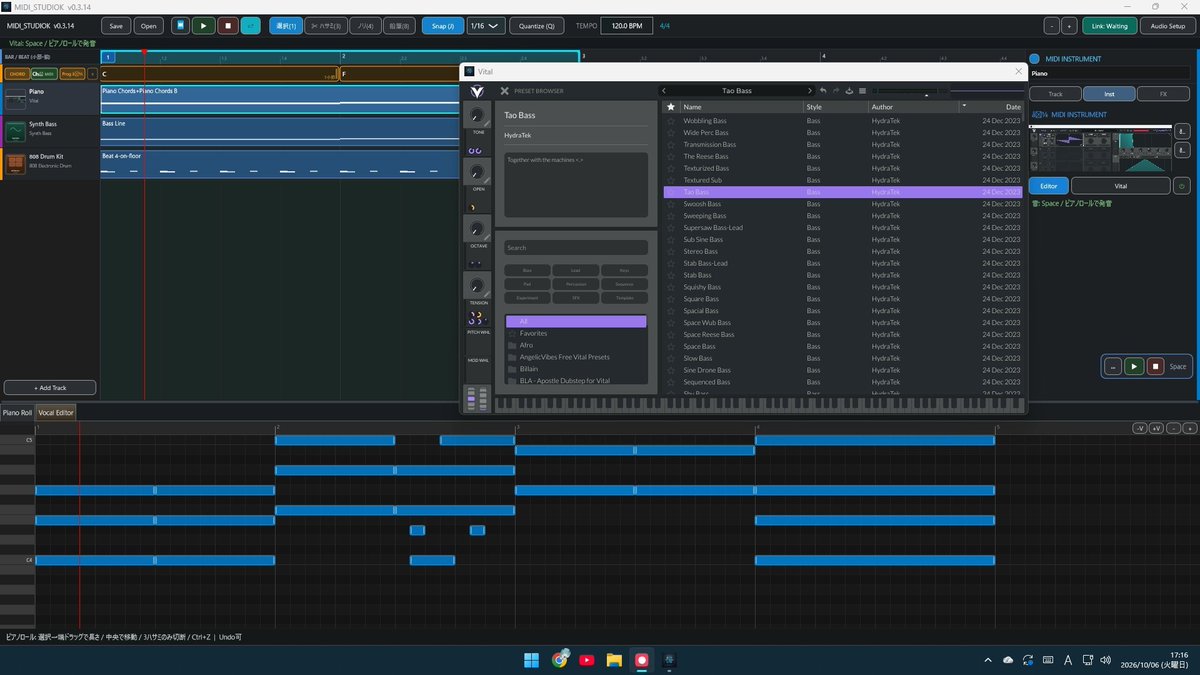Screen dimensions: 1200x675
Task: Click next preset arrow beside Tao Bass
Action: coord(810,91)
